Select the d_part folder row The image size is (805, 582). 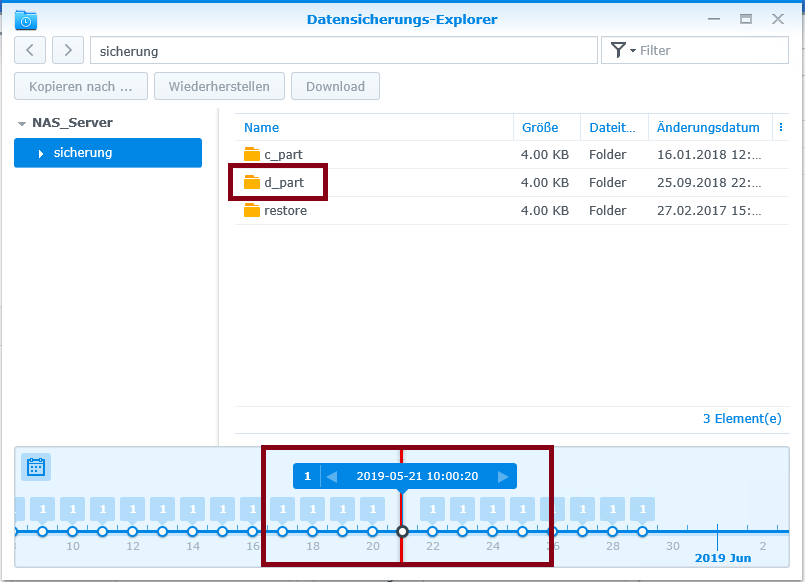tap(400, 183)
